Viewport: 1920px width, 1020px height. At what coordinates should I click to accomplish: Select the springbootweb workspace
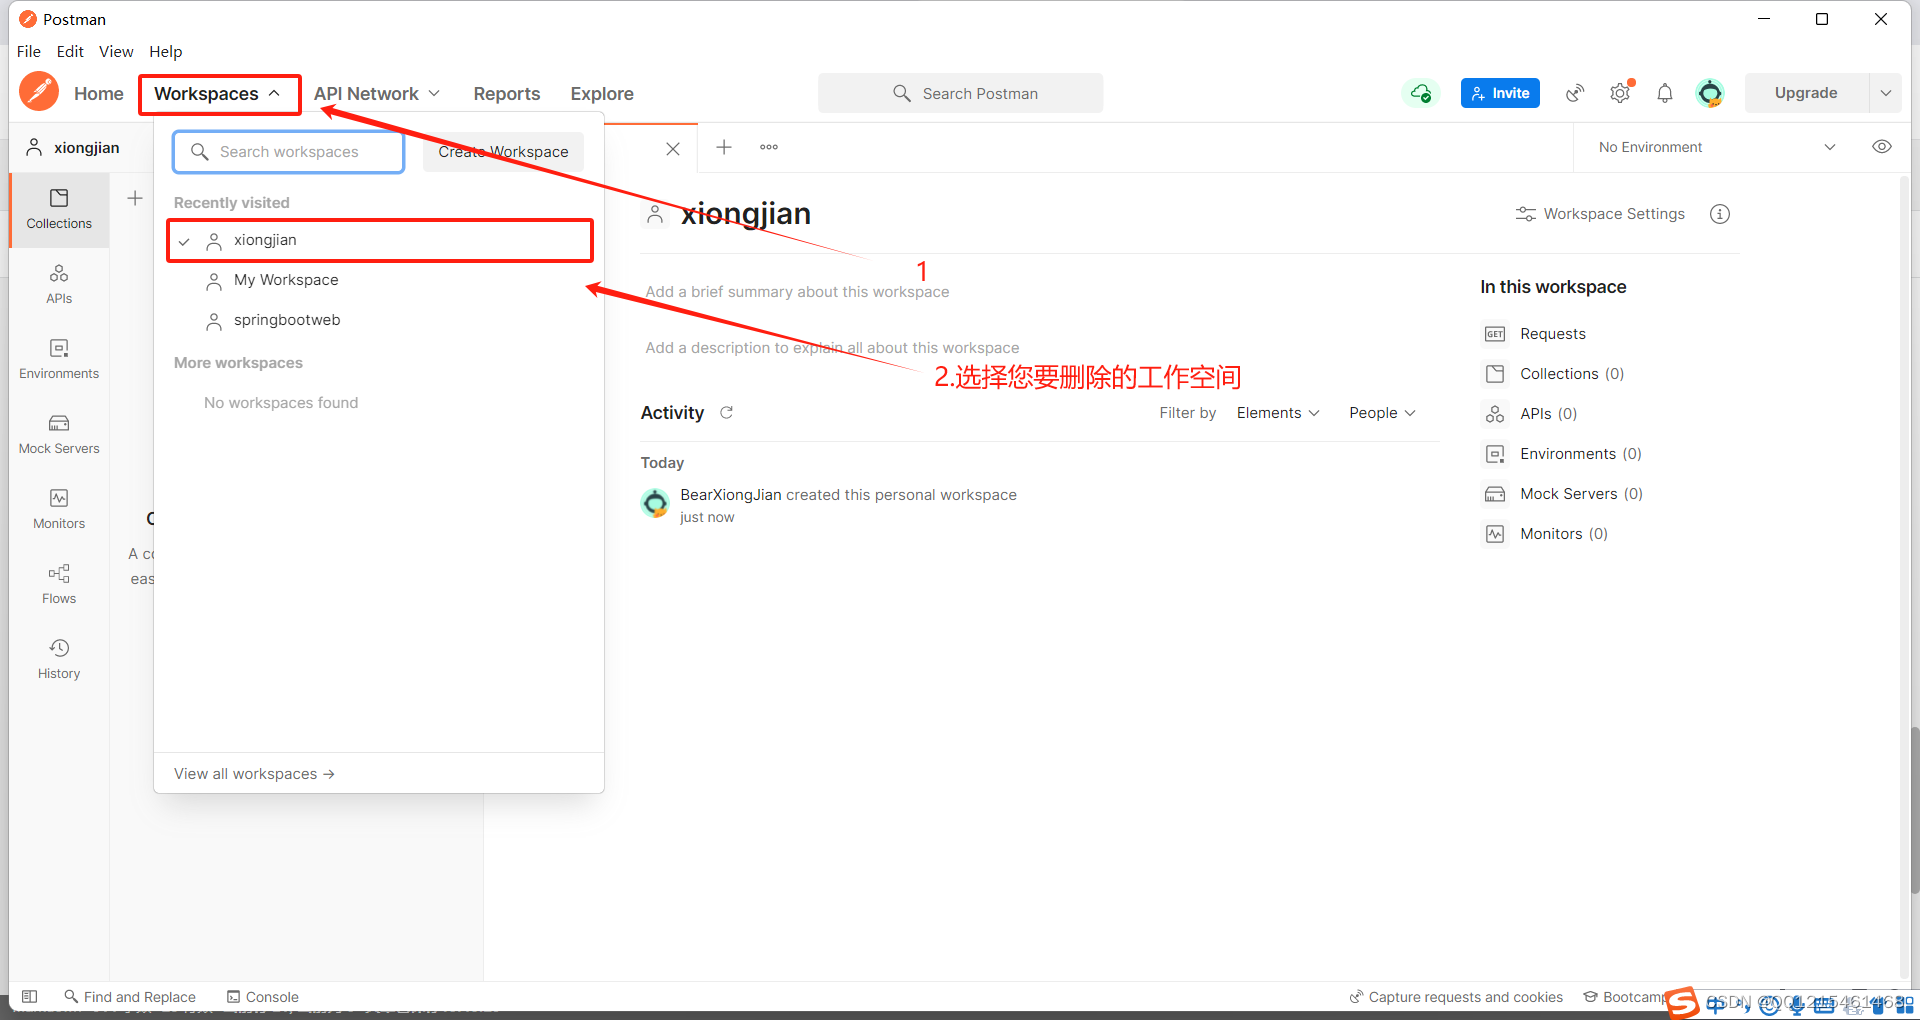pyautogui.click(x=380, y=320)
